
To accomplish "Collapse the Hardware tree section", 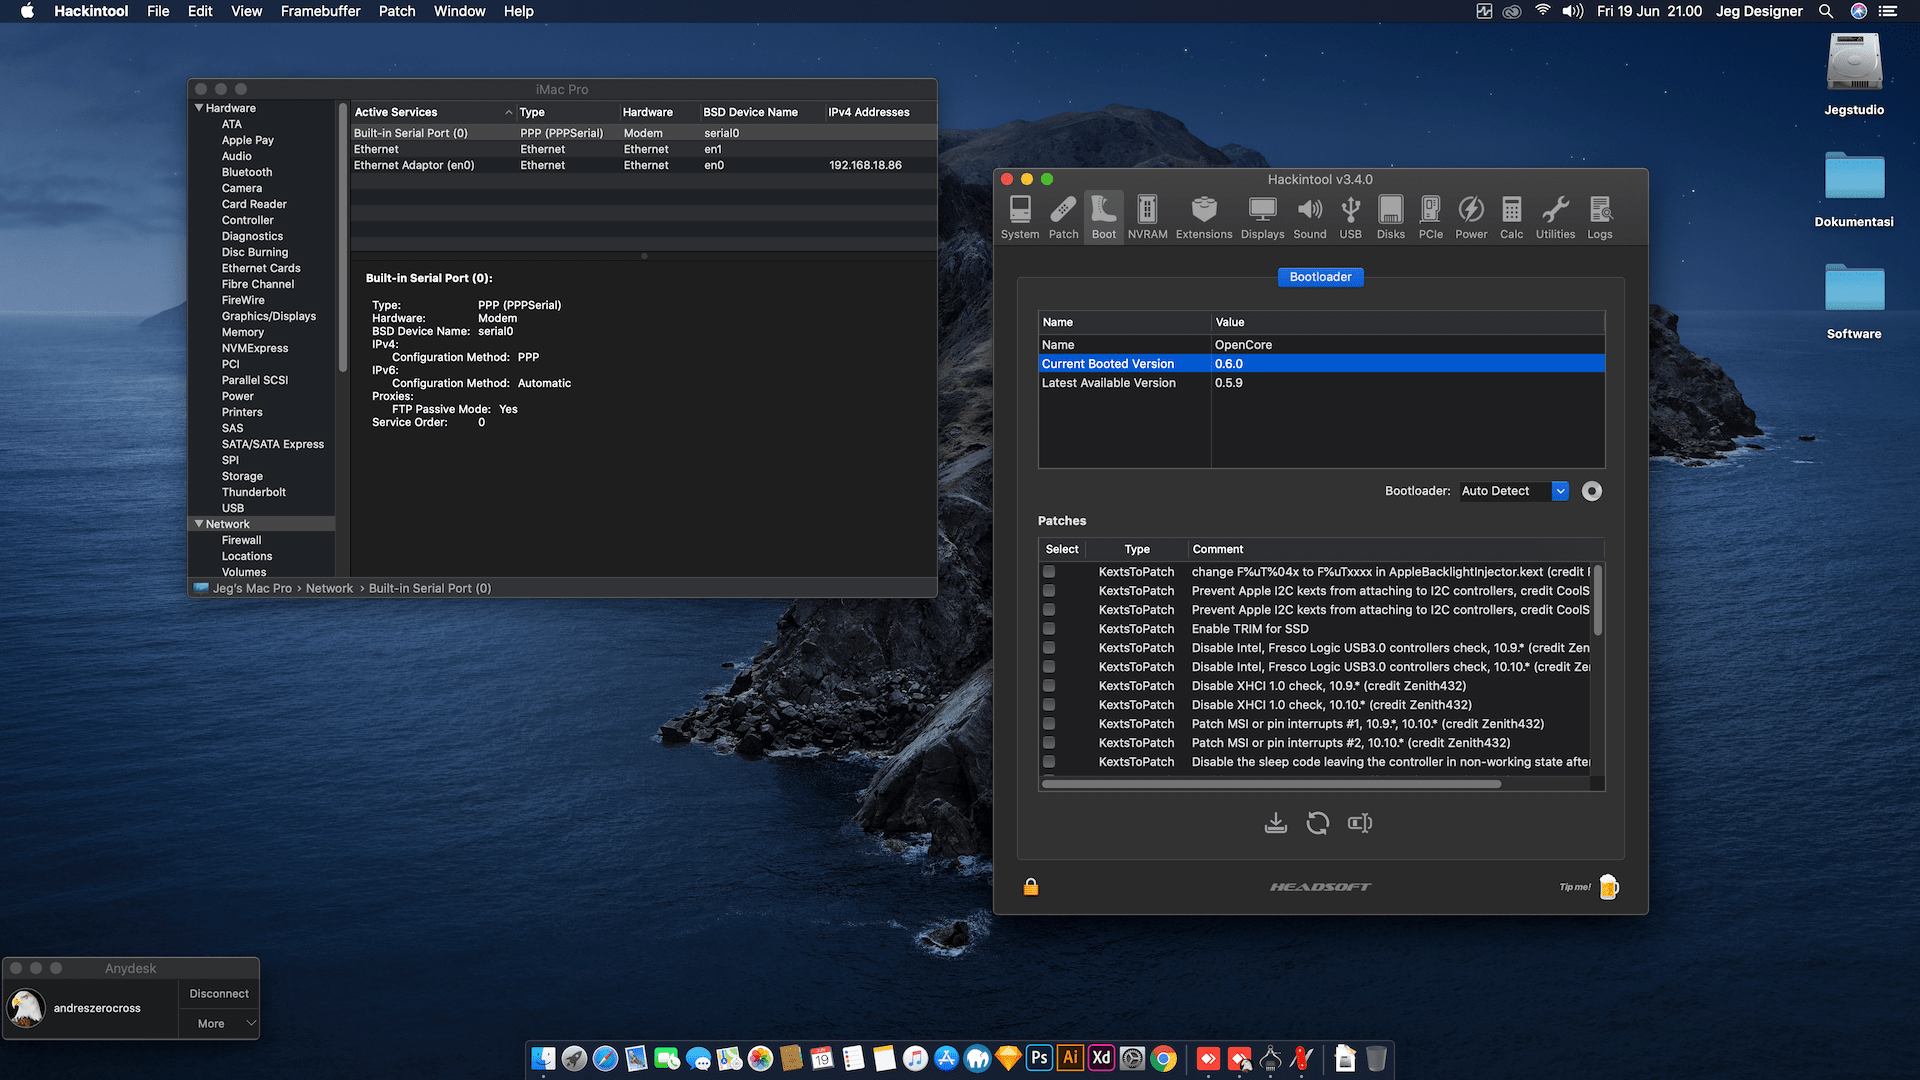I will [199, 108].
